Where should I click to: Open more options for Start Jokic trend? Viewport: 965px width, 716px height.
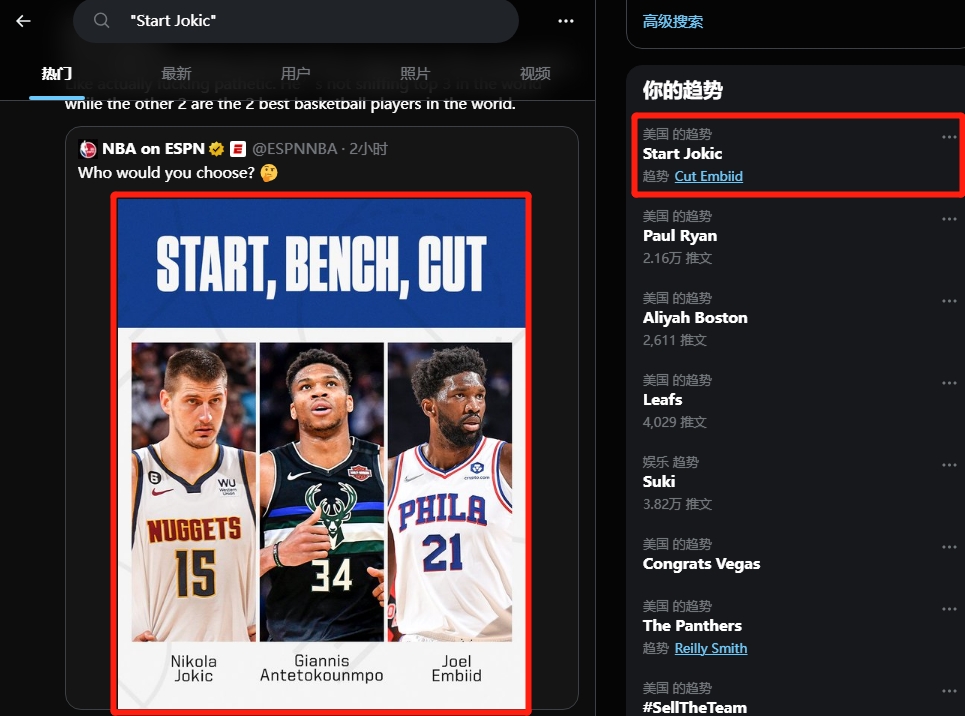948,137
